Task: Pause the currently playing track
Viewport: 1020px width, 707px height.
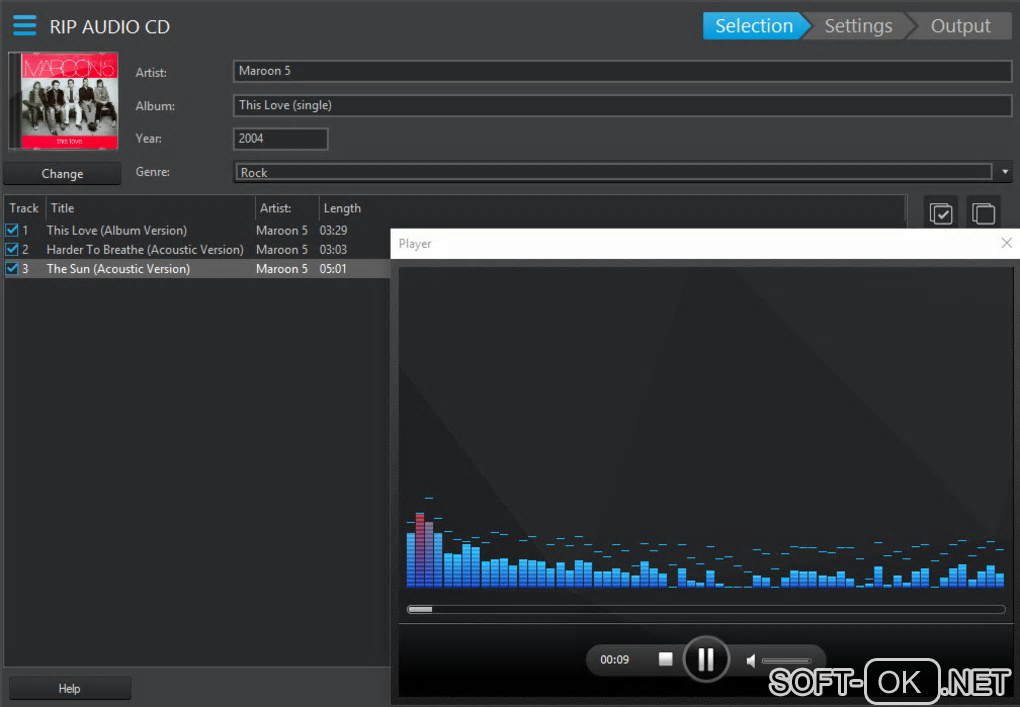Action: [x=706, y=659]
